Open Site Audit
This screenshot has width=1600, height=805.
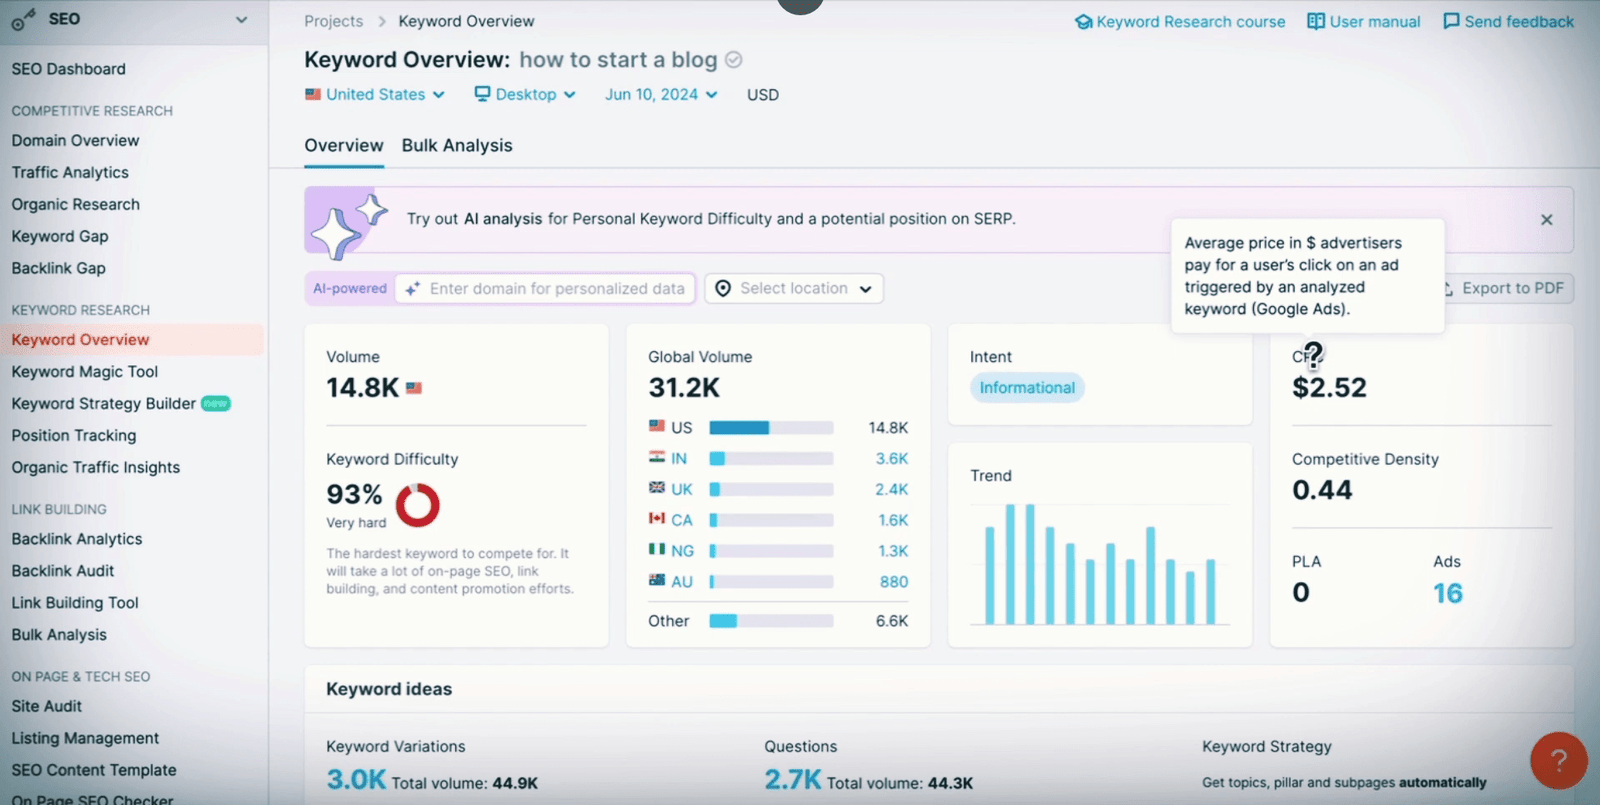coord(47,706)
